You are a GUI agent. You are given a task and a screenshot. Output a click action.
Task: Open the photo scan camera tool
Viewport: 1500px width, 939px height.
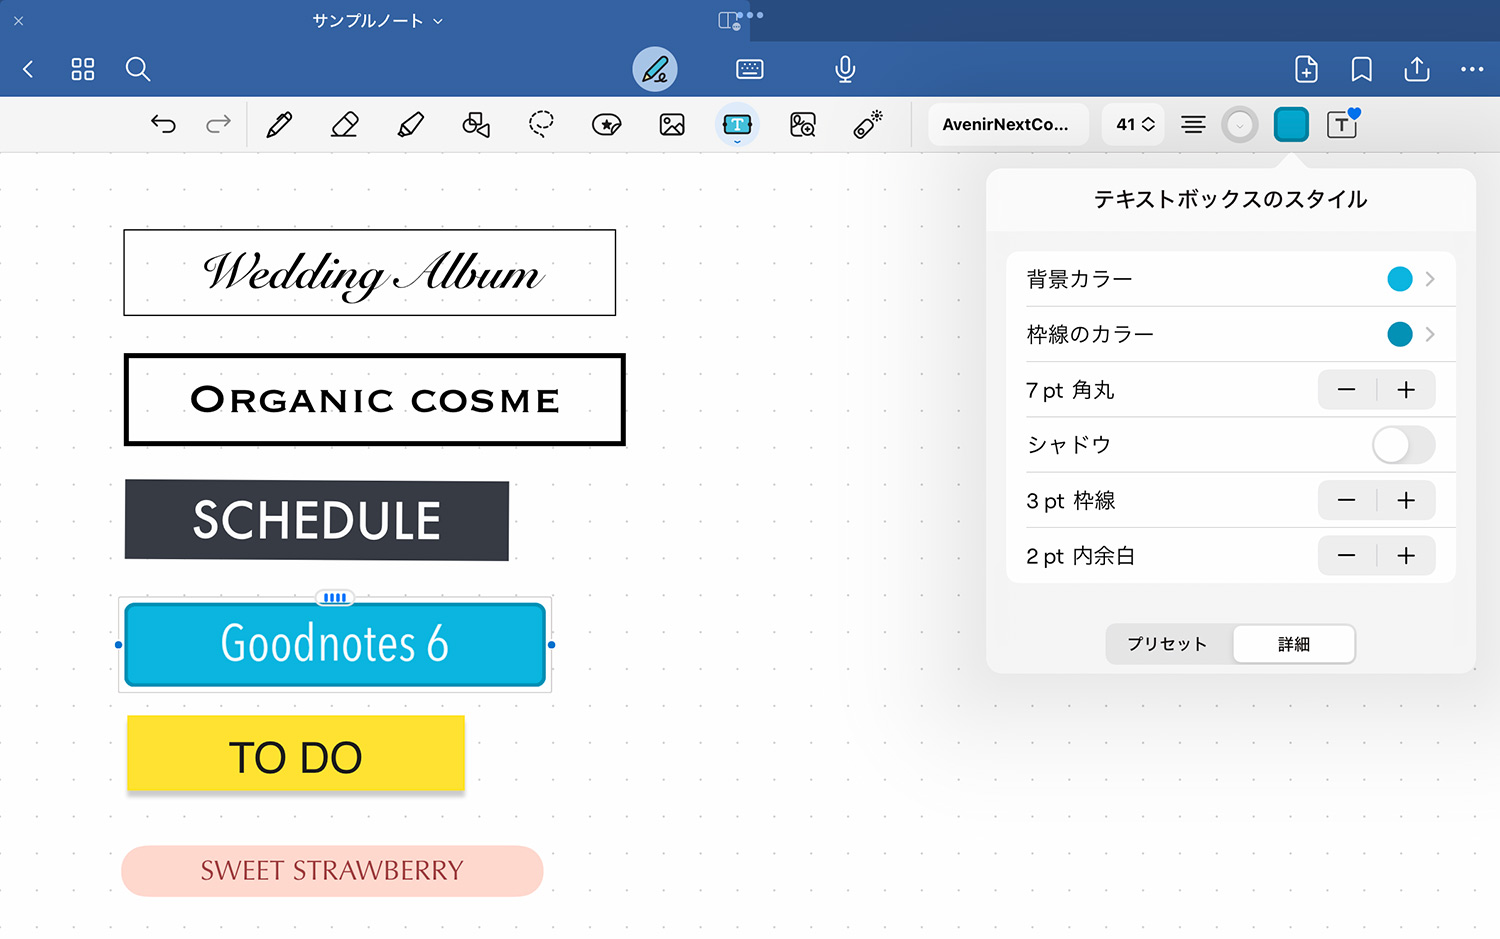[x=803, y=124]
